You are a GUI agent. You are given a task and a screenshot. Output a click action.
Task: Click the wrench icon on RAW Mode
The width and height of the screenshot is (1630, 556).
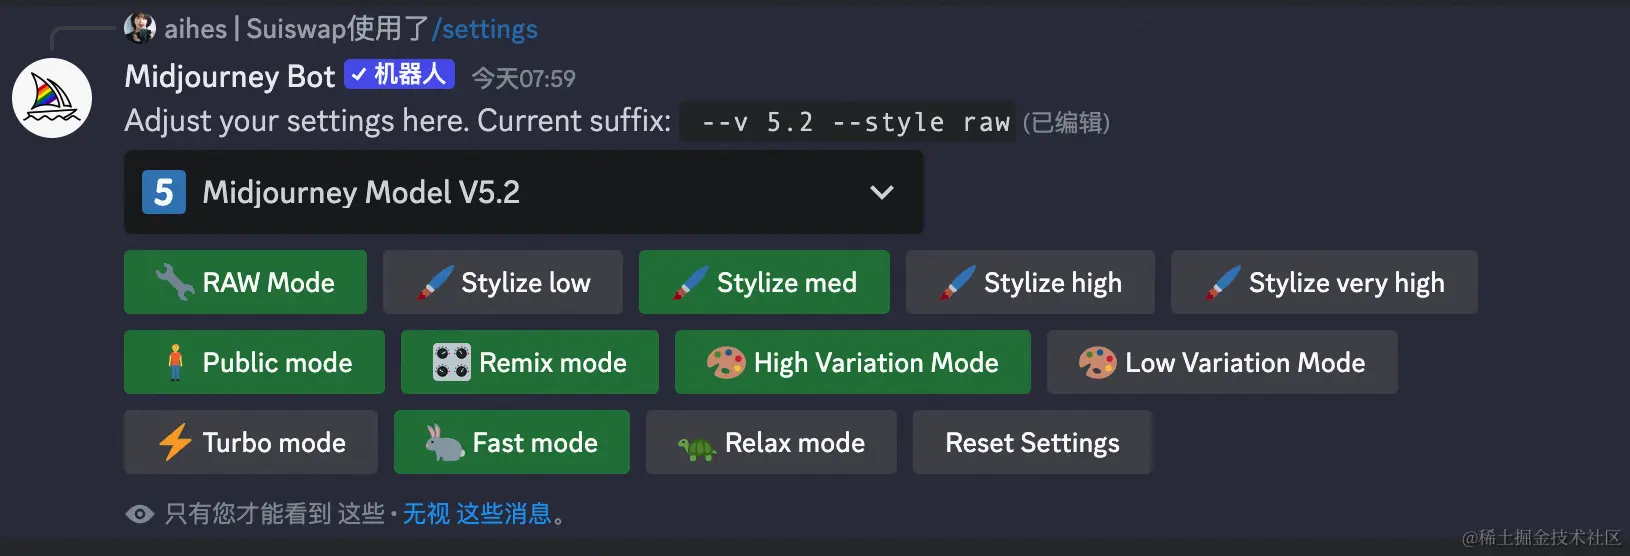tap(175, 282)
